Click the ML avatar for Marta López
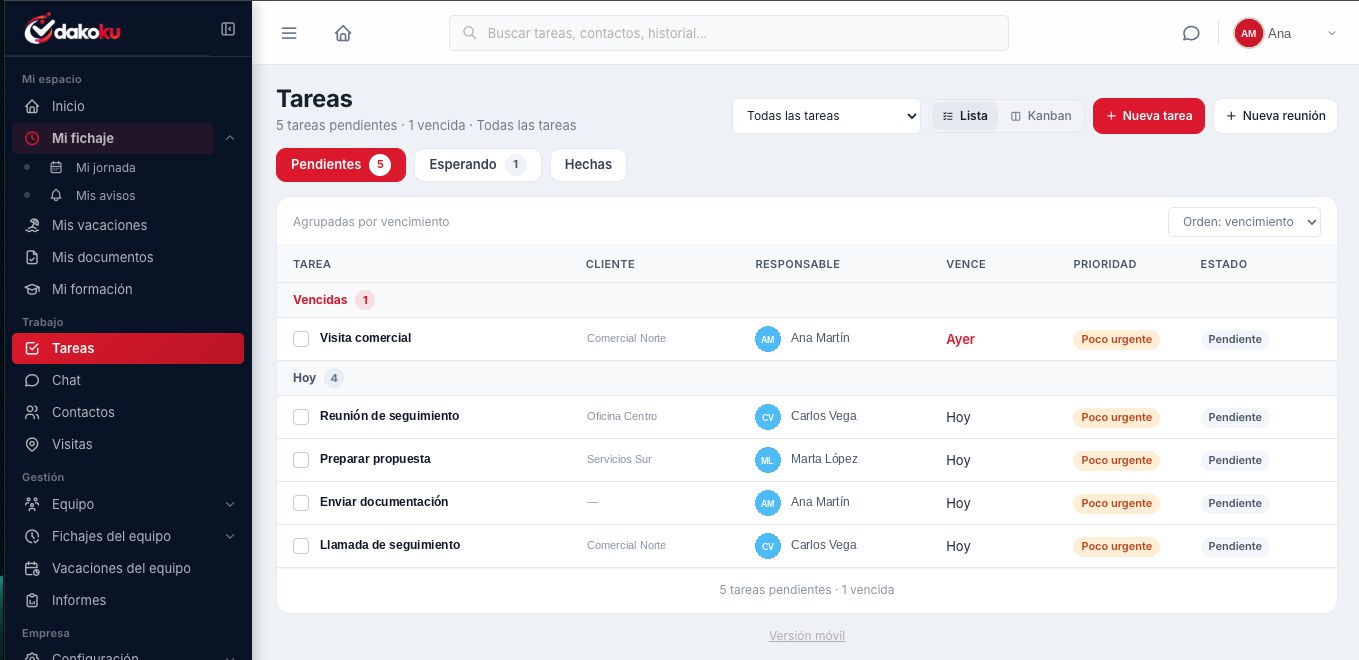The height and width of the screenshot is (660, 1359). (768, 460)
